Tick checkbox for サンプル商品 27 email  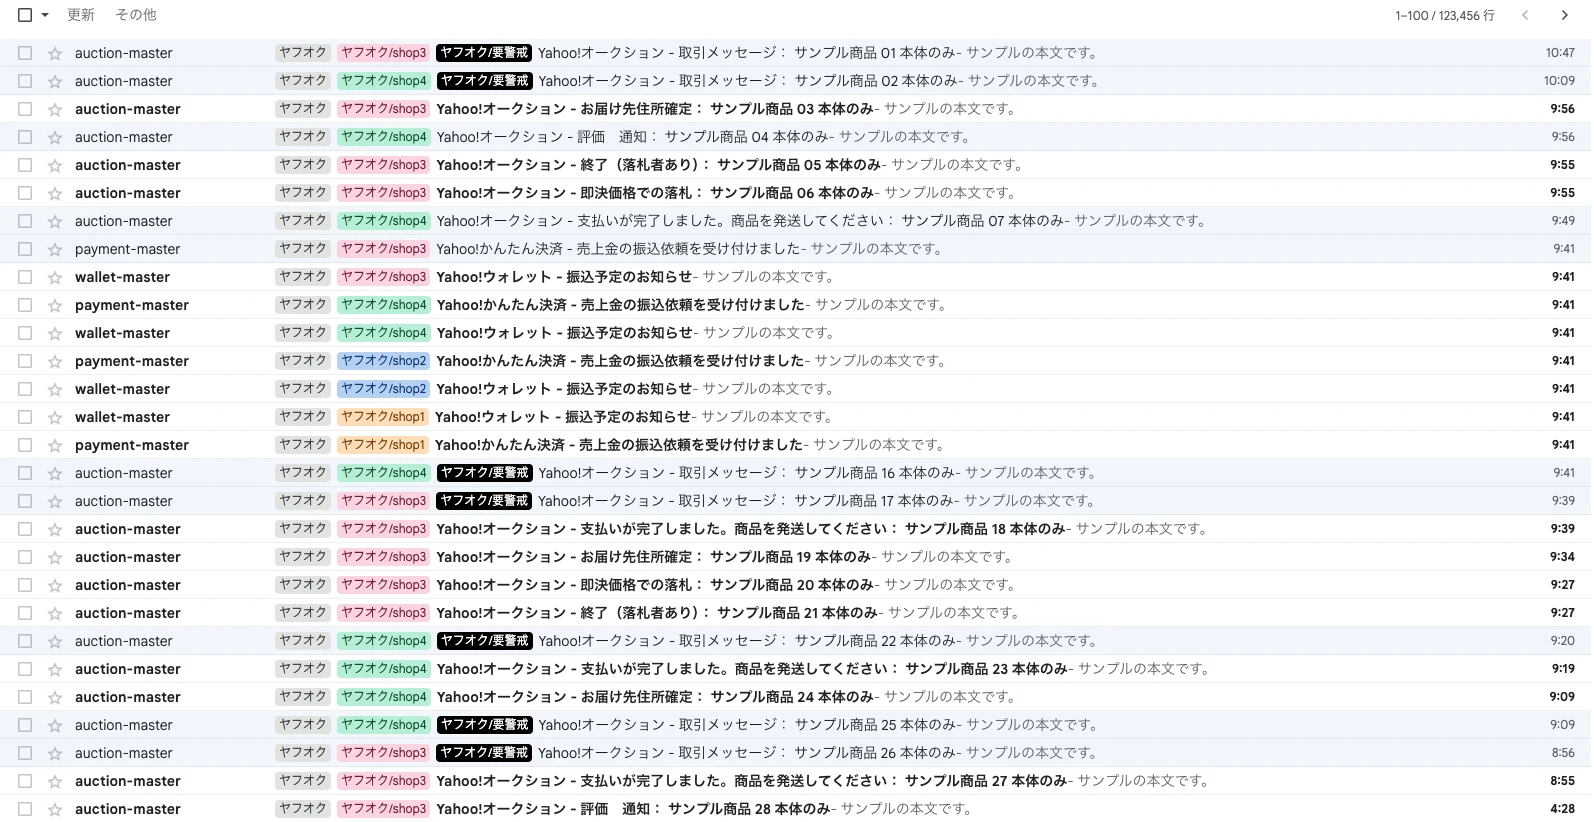pyautogui.click(x=25, y=781)
